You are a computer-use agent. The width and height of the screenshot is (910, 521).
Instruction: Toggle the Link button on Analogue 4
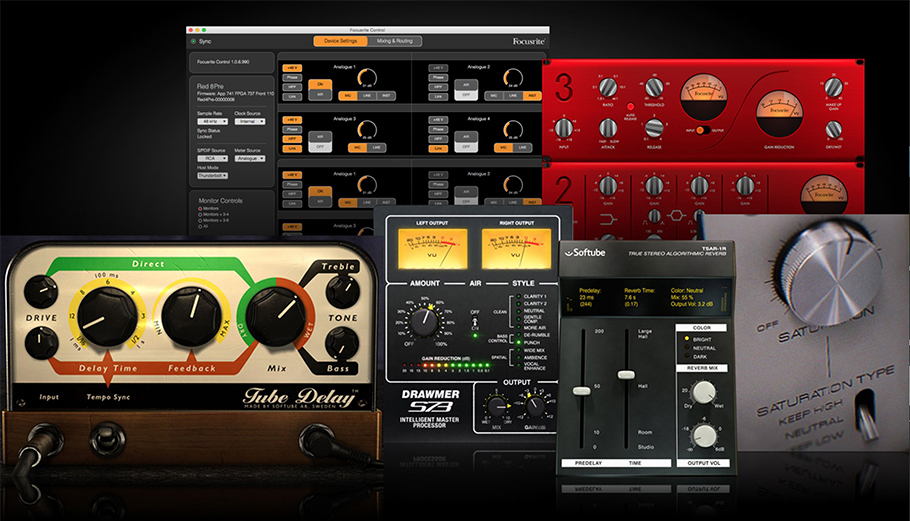438,148
